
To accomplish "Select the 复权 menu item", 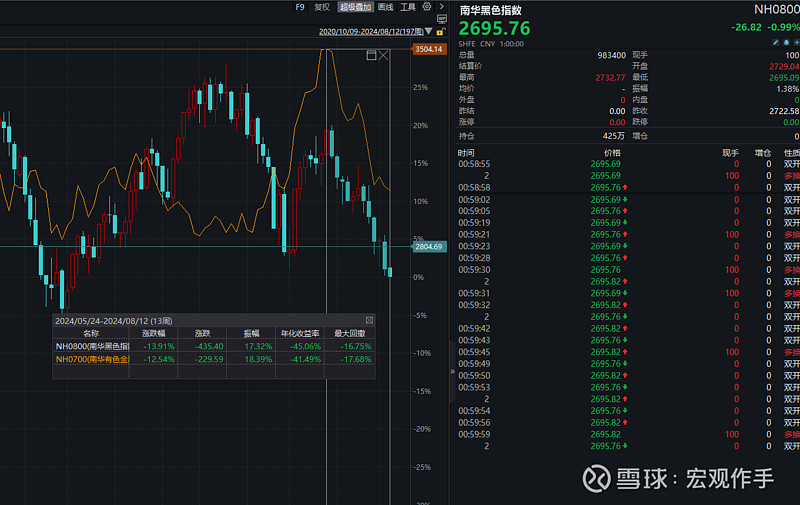I will (322, 7).
